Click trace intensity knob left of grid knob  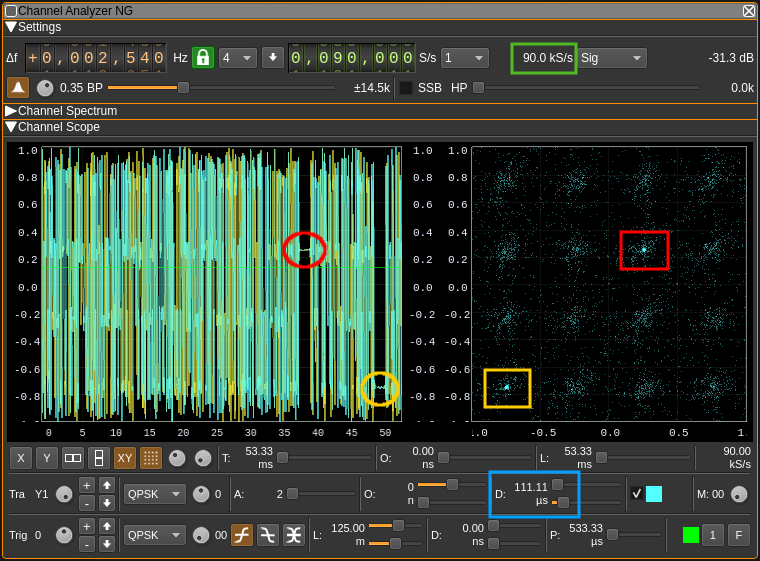(x=177, y=458)
